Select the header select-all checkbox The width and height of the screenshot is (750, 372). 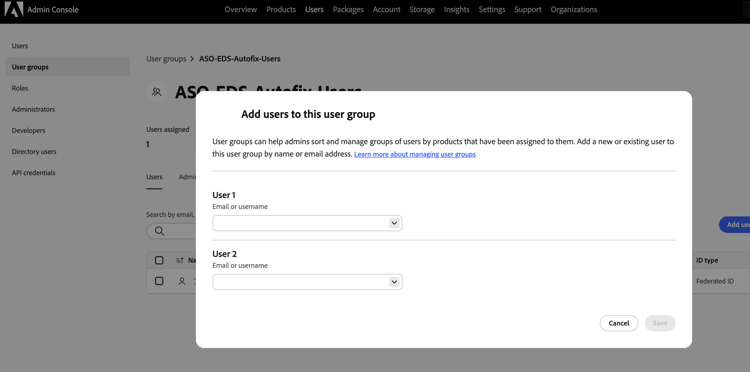pos(159,261)
